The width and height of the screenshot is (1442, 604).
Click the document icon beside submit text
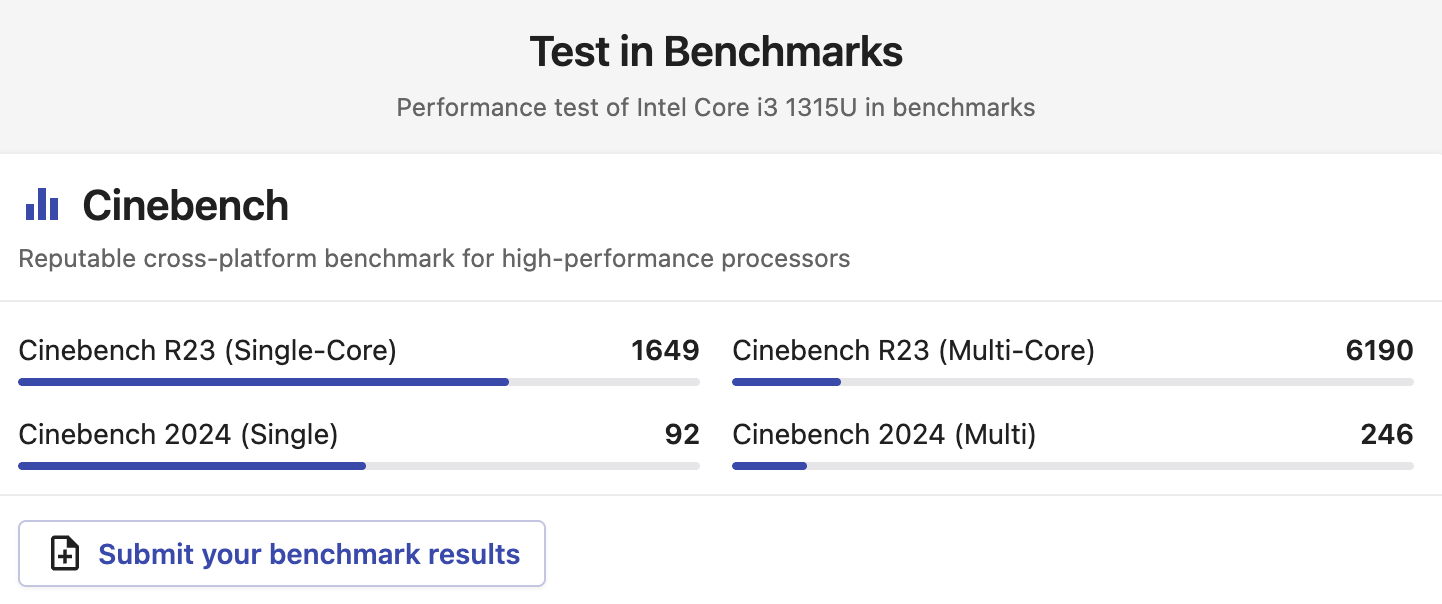64,553
